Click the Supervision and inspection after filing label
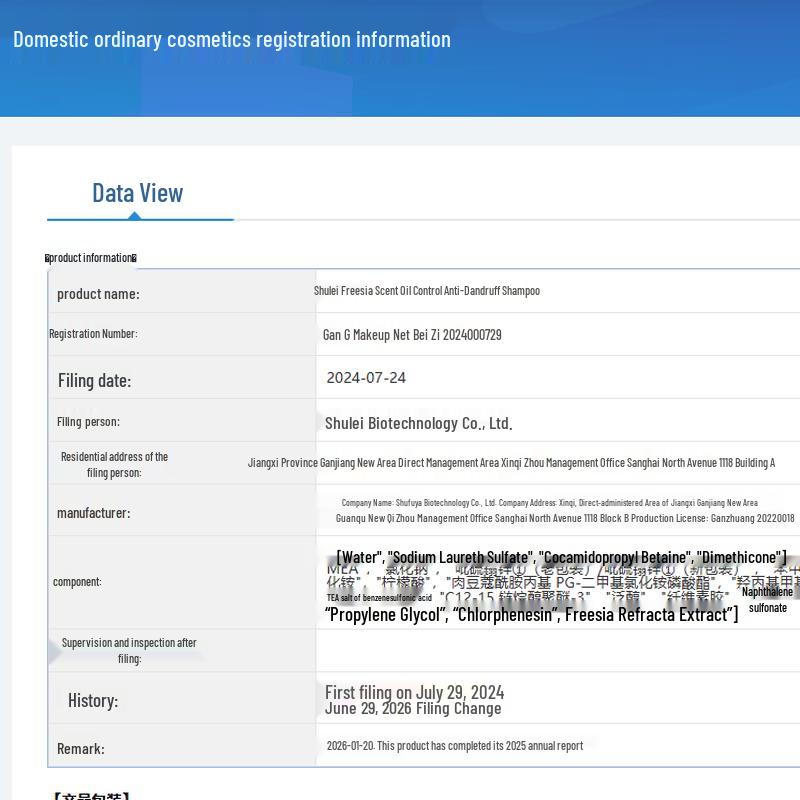This screenshot has height=800, width=800. click(x=129, y=651)
